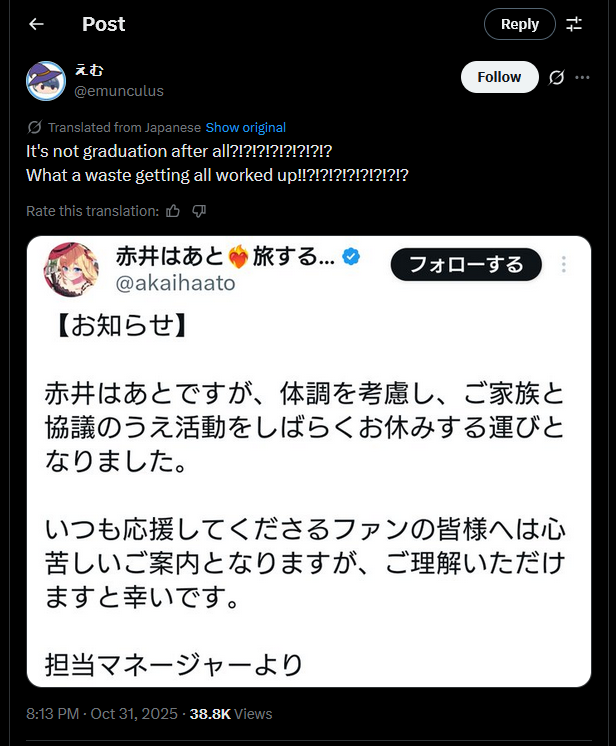616x746 pixels.
Task: Show original Japanese text
Action: 245,128
